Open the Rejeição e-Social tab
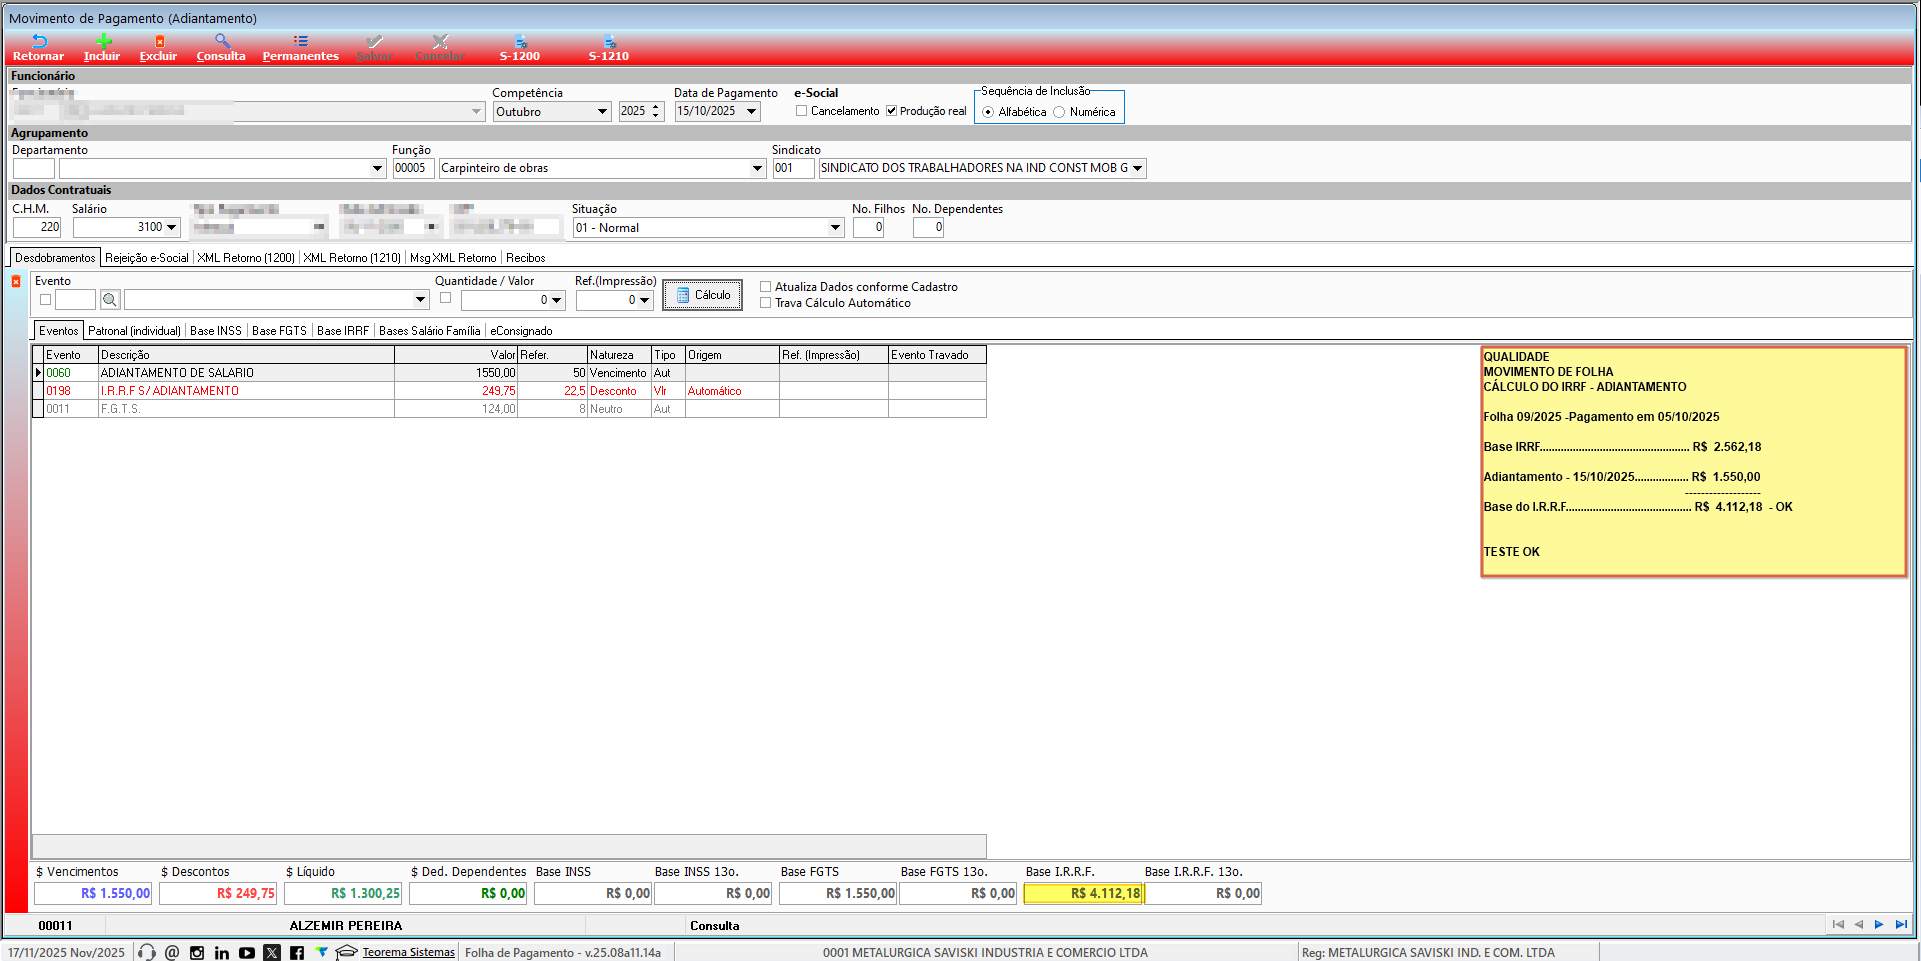 coord(147,258)
